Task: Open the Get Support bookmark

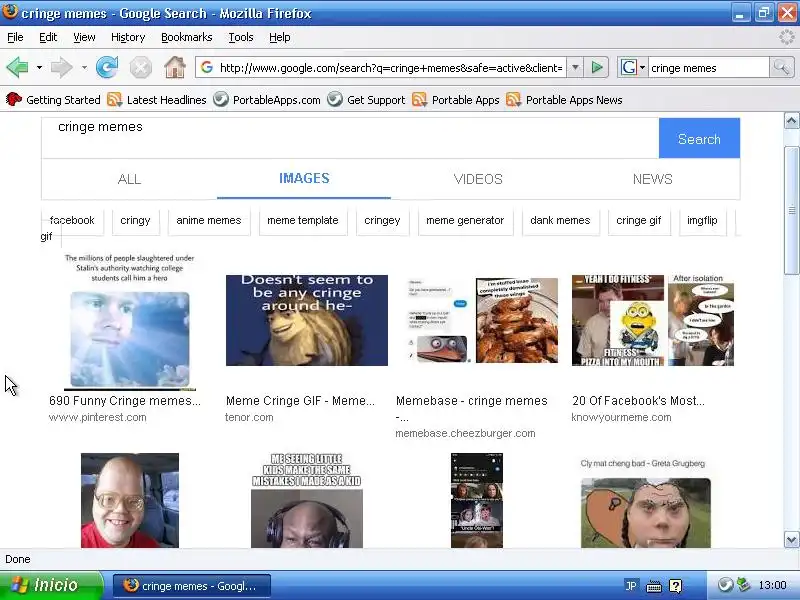Action: (366, 99)
